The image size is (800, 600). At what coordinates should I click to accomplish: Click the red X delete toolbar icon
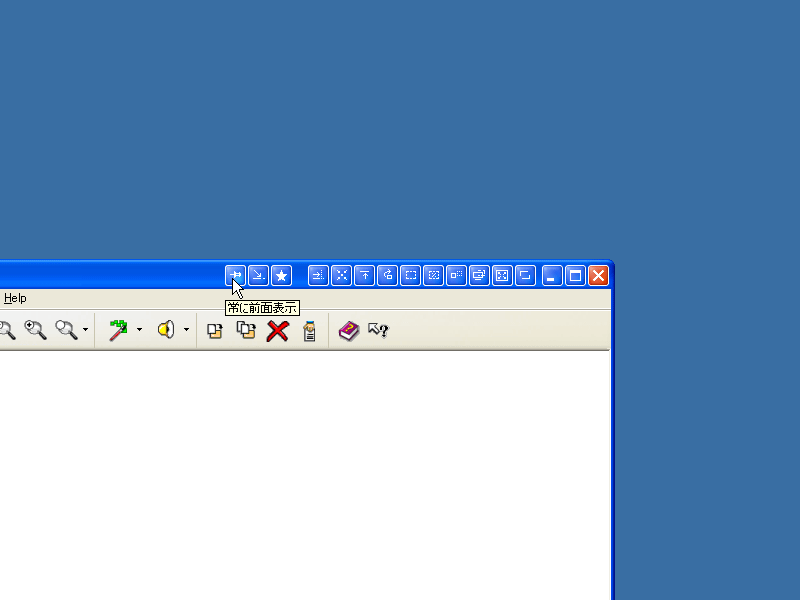pos(278,331)
